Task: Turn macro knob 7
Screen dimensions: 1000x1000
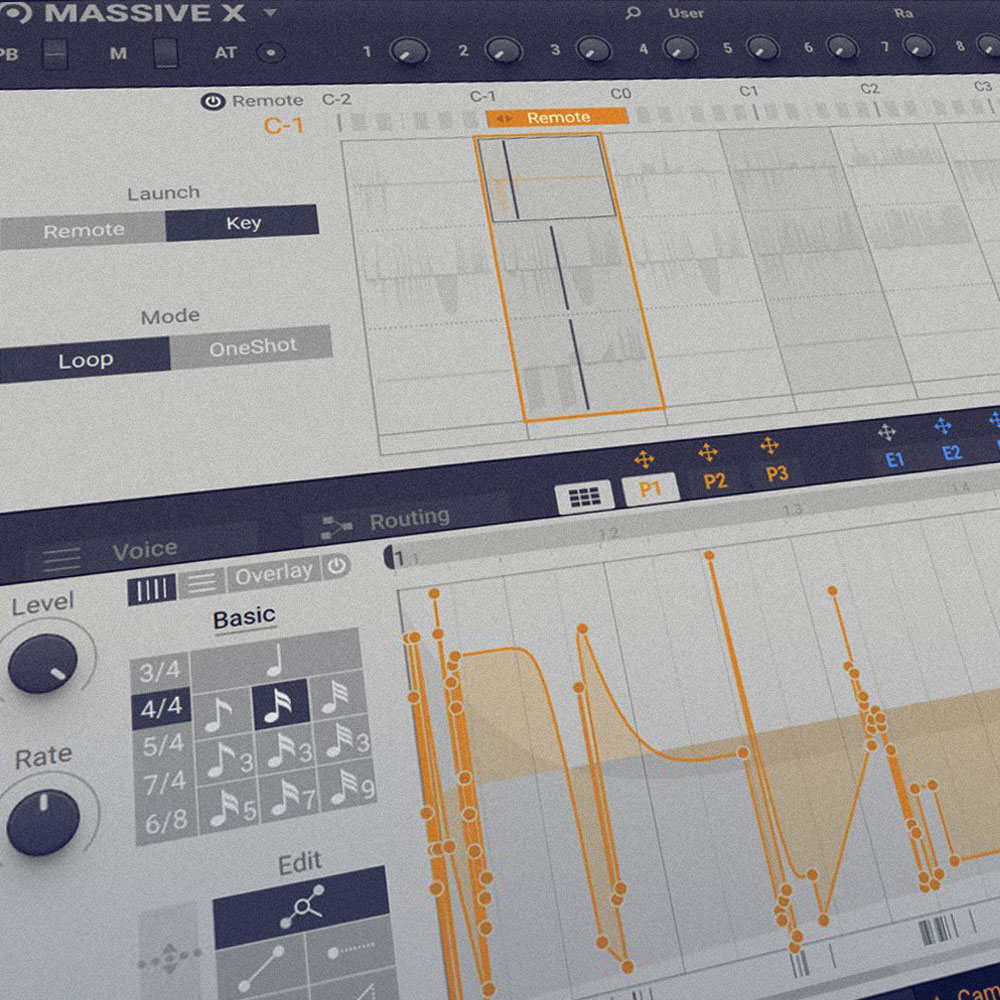Action: [918, 45]
